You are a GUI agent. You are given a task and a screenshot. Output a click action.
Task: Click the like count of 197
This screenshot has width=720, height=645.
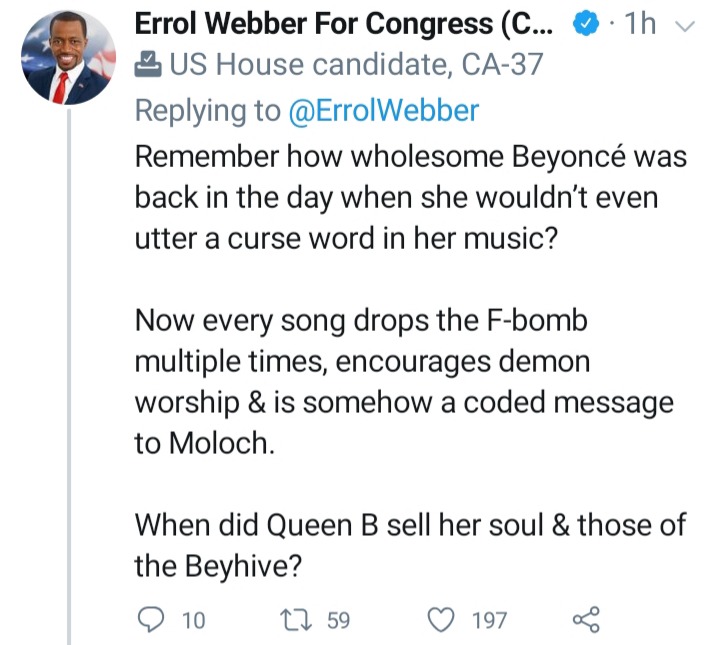(489, 621)
